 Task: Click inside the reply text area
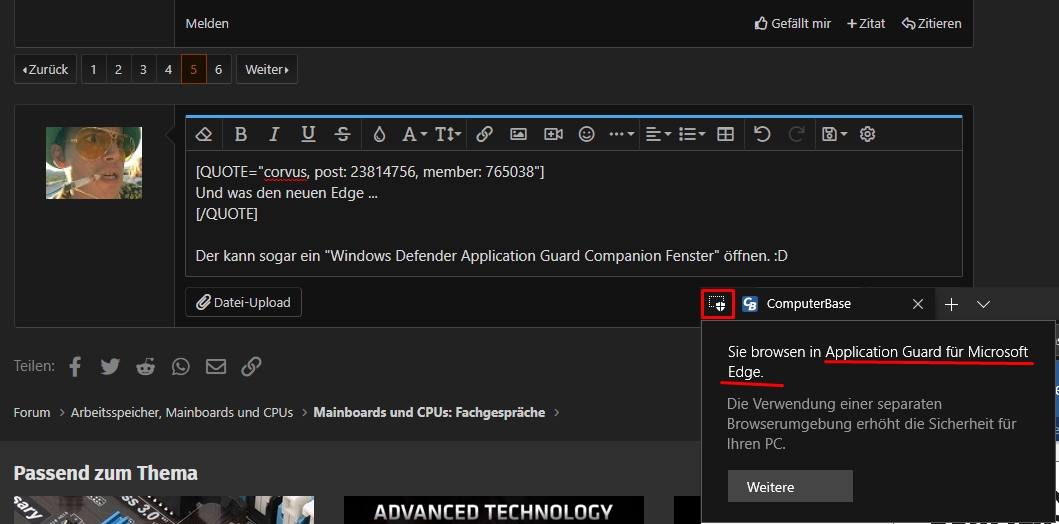point(573,213)
